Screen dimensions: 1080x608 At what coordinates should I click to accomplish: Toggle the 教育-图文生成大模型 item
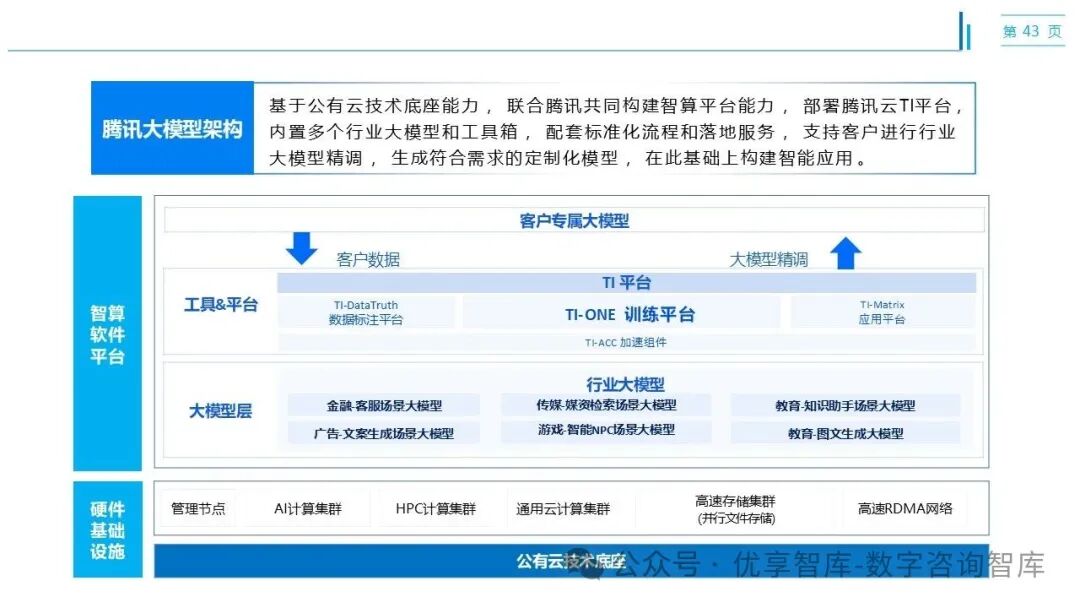point(845,434)
